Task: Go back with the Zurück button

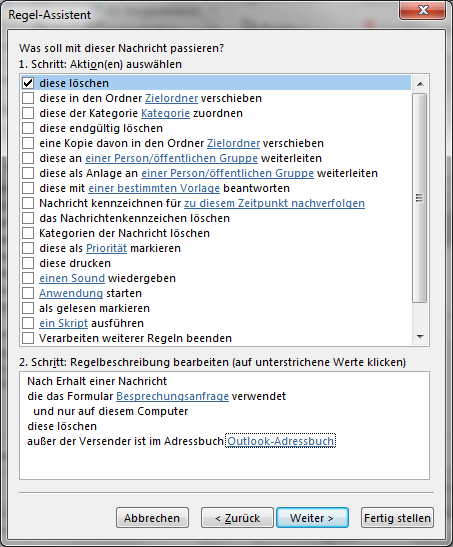Action: click(237, 518)
